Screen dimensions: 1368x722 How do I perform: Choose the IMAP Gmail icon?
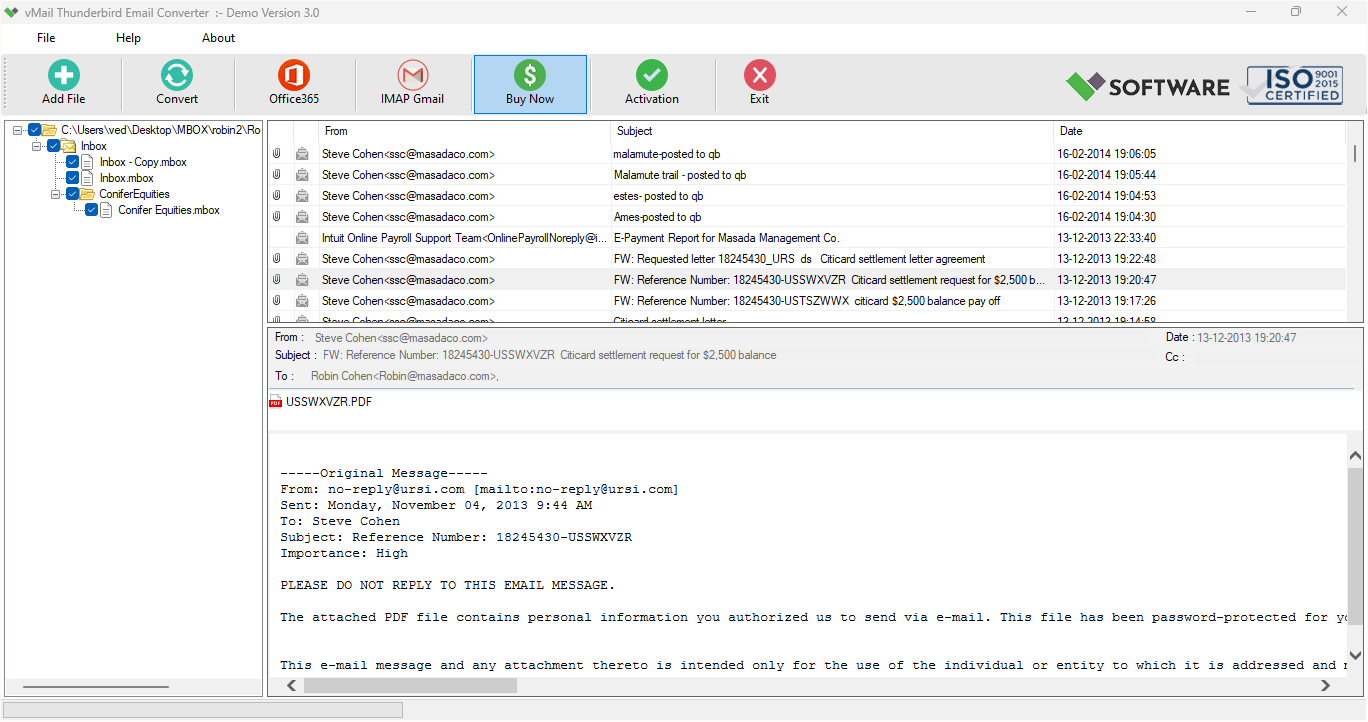[412, 76]
